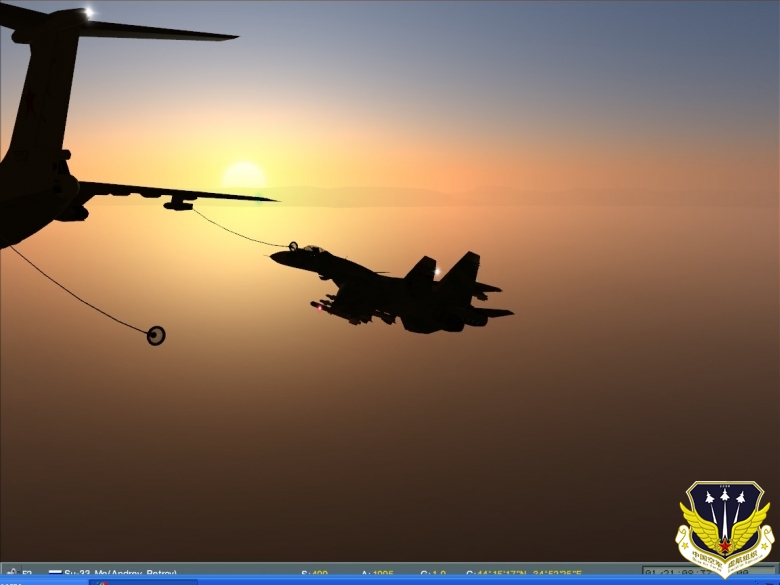780x585 pixels.
Task: Click the A:1995 altitude readout
Action: coord(377,573)
